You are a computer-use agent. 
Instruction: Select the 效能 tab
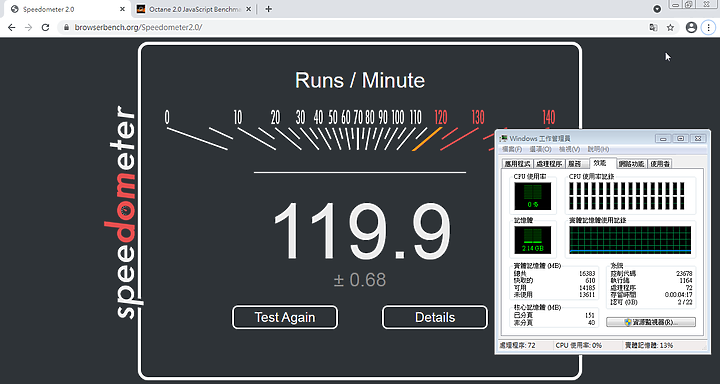[602, 163]
